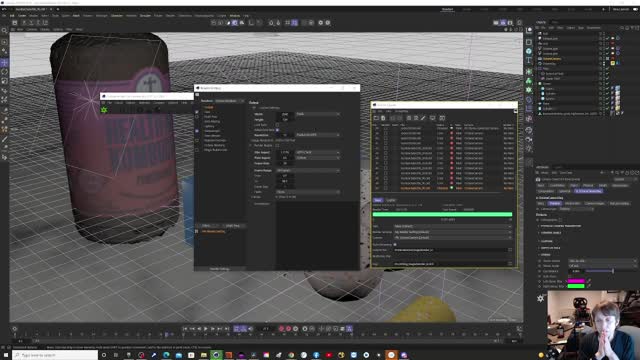This screenshot has height=360, width=640.
Task: Click the Effect... button in Render Settings
Action: point(206,226)
